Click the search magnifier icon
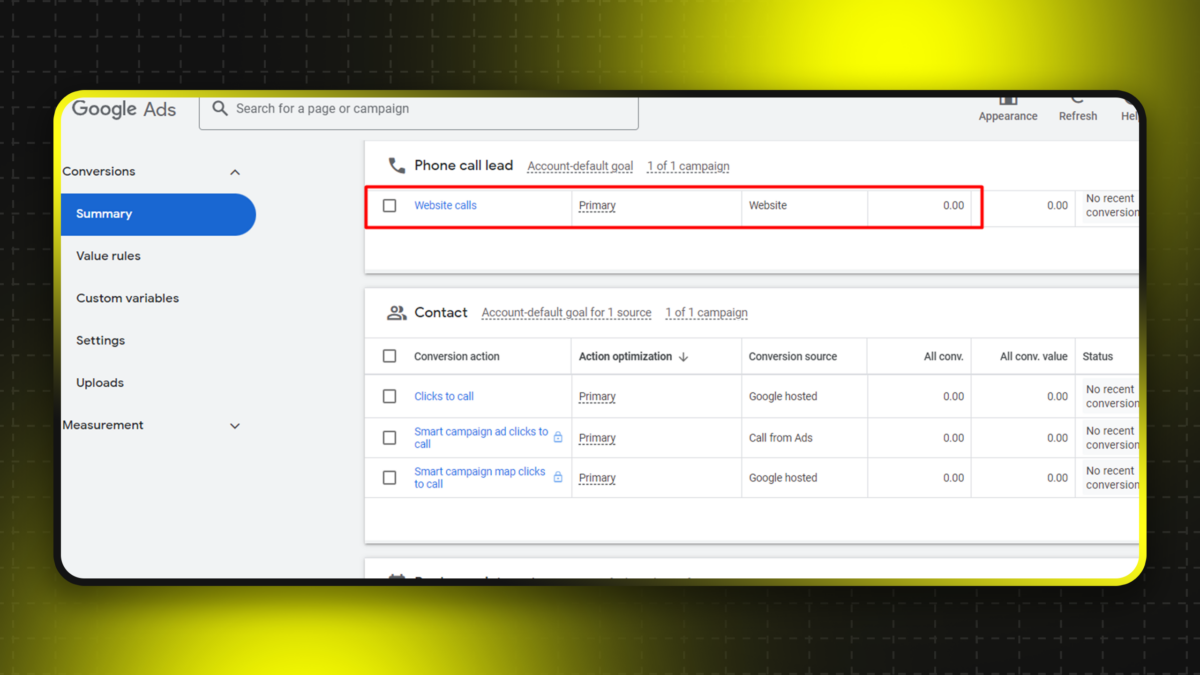 (220, 108)
